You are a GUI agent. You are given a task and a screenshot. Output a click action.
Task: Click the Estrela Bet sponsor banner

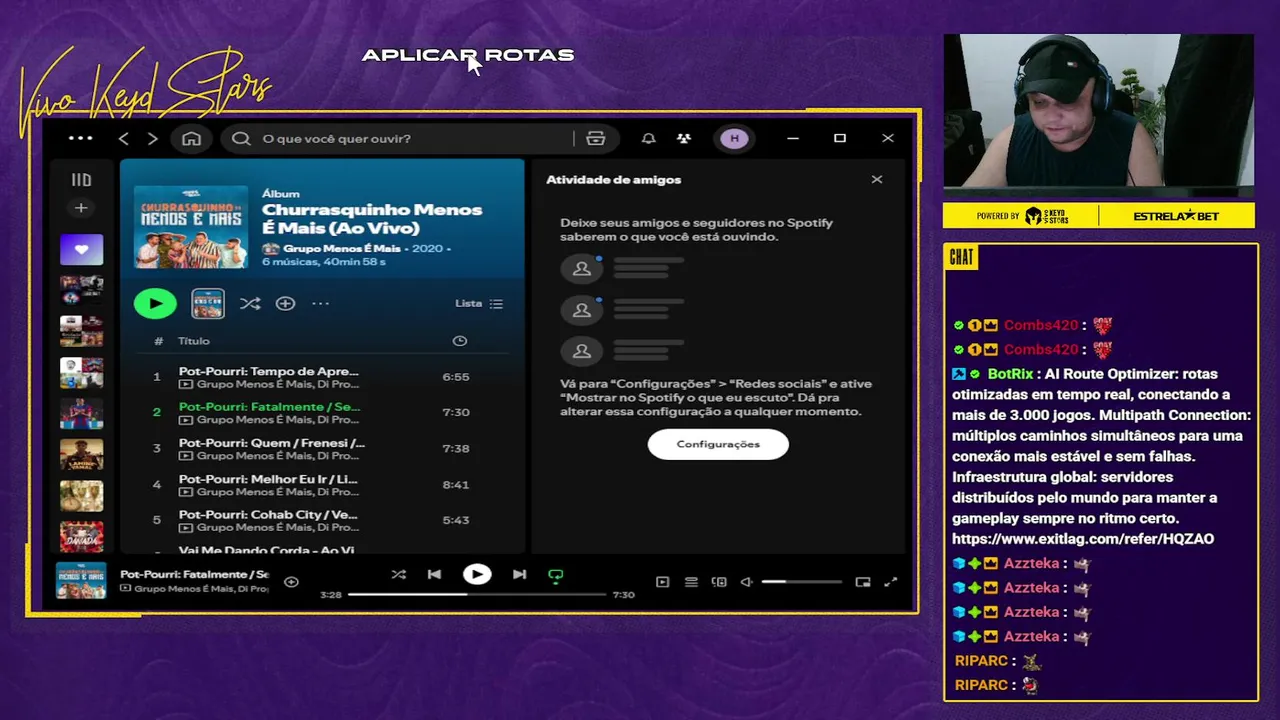(1176, 216)
